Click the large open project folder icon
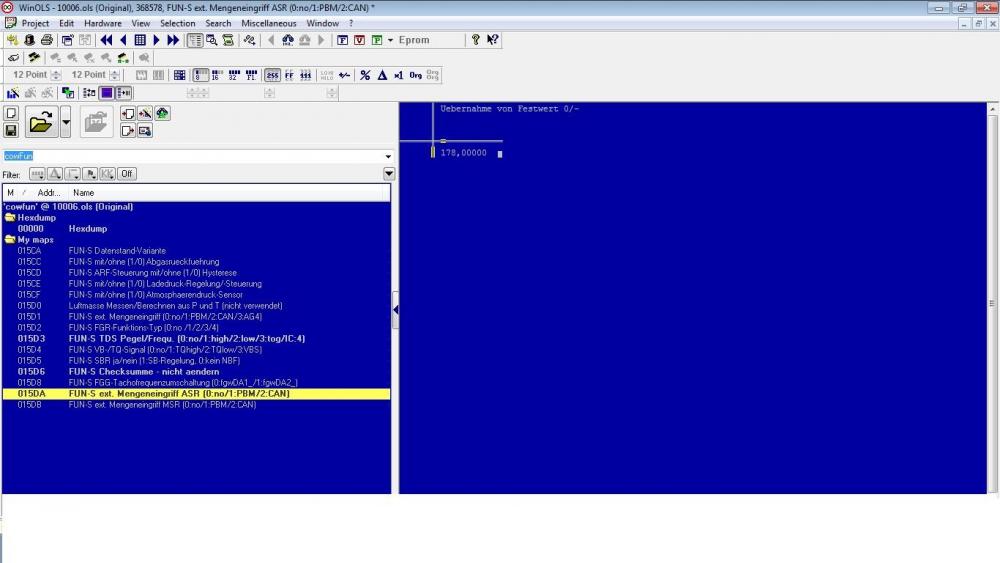 pos(41,122)
